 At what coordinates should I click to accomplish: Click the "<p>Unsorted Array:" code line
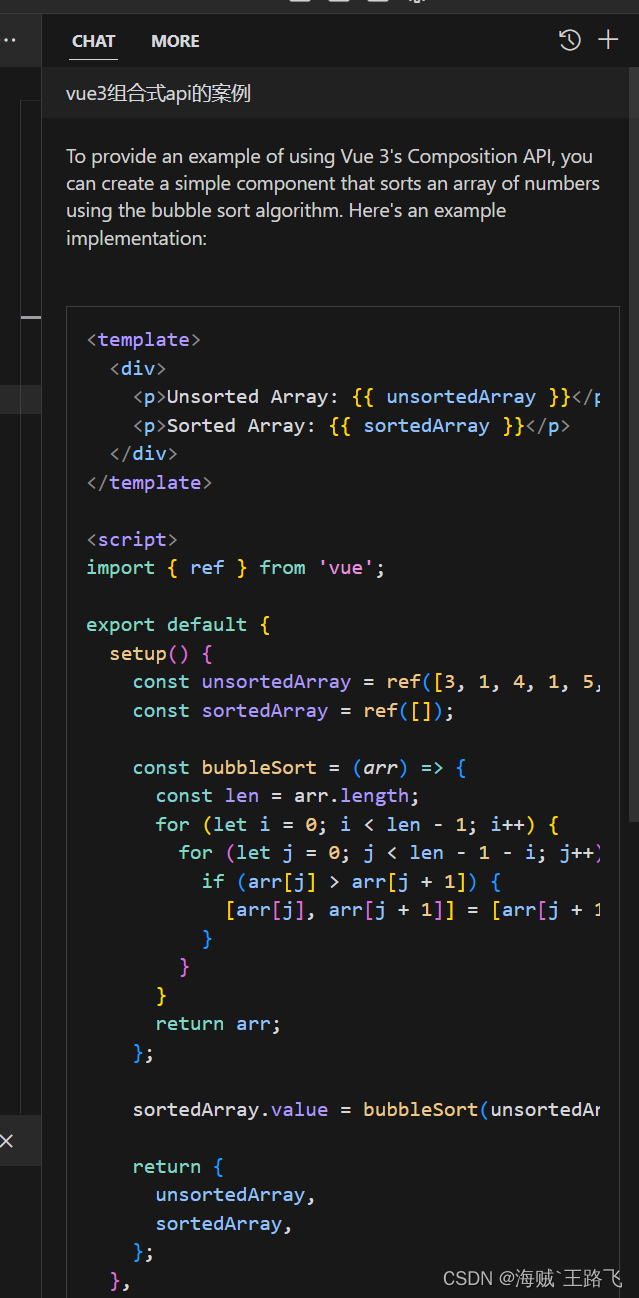click(366, 397)
